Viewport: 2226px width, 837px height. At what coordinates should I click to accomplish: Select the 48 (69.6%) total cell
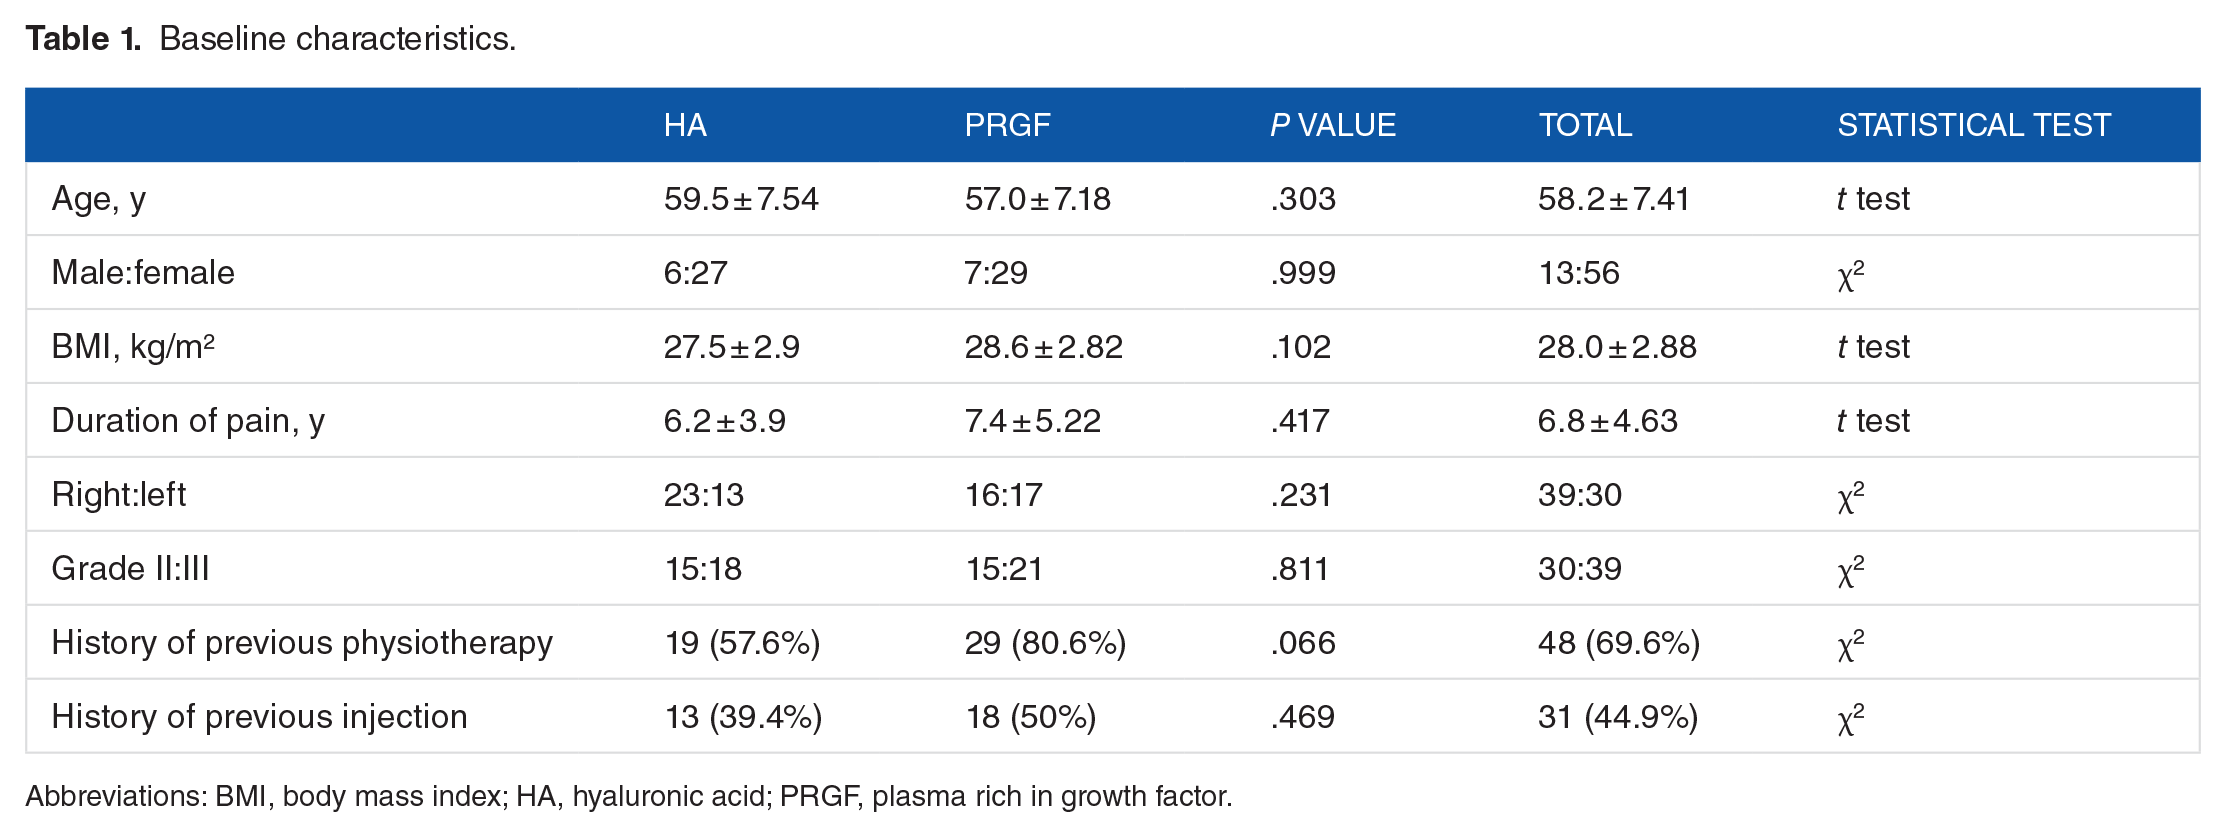coord(1619,642)
